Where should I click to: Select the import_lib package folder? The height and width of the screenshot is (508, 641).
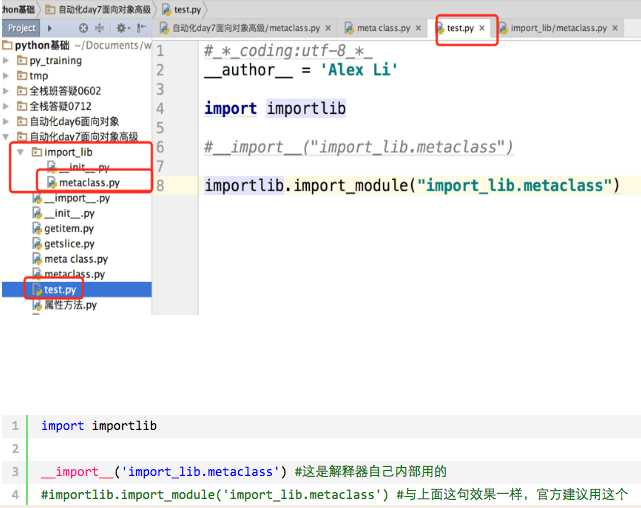62,152
